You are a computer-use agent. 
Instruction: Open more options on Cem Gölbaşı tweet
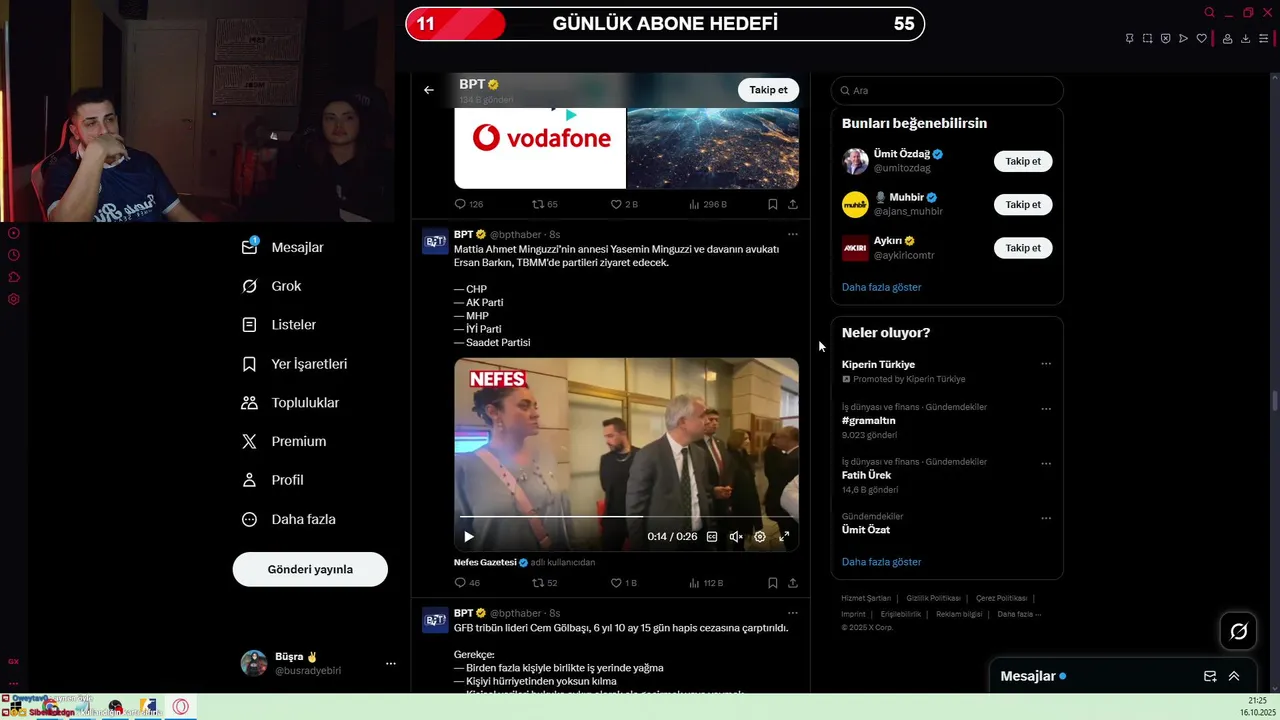[793, 613]
